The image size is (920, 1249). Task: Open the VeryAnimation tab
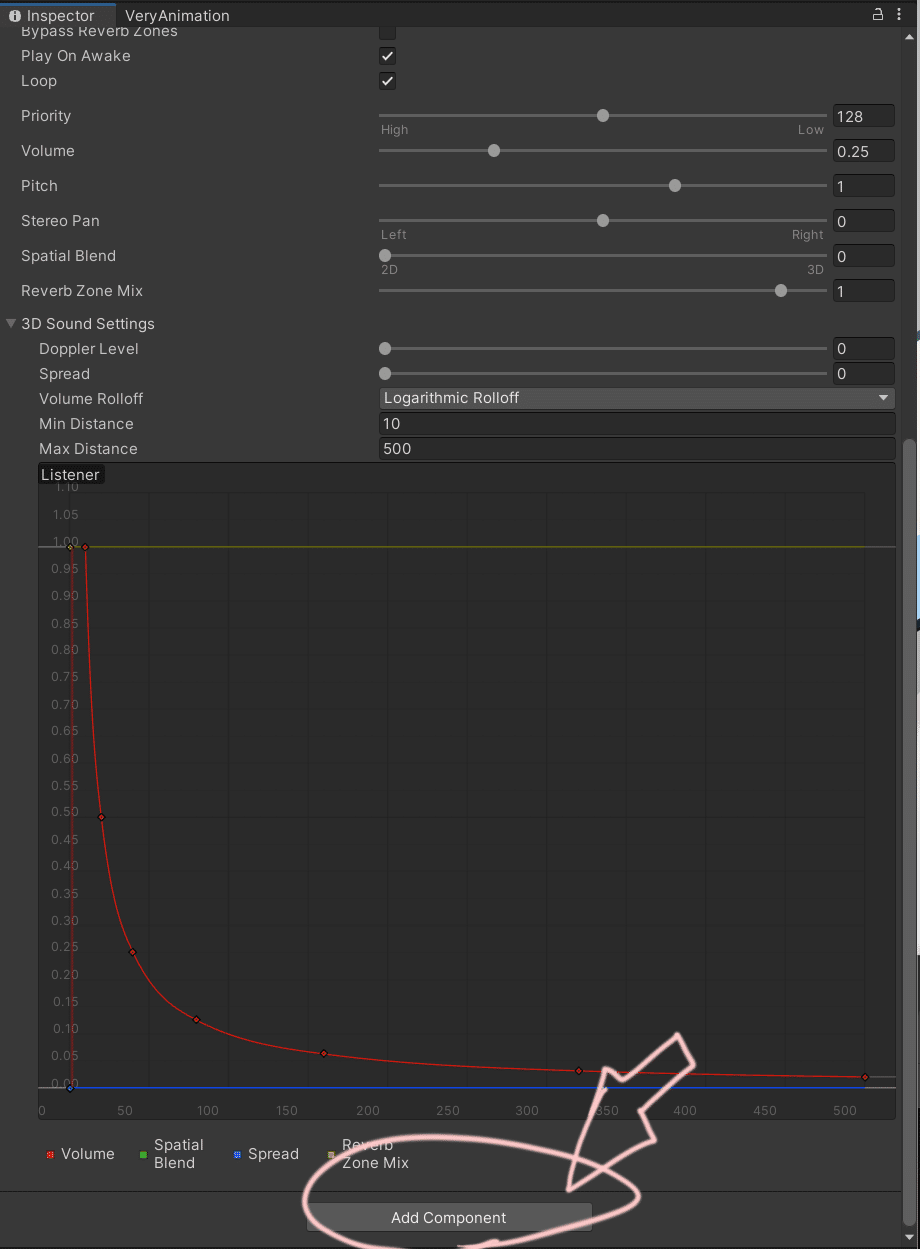[x=177, y=15]
